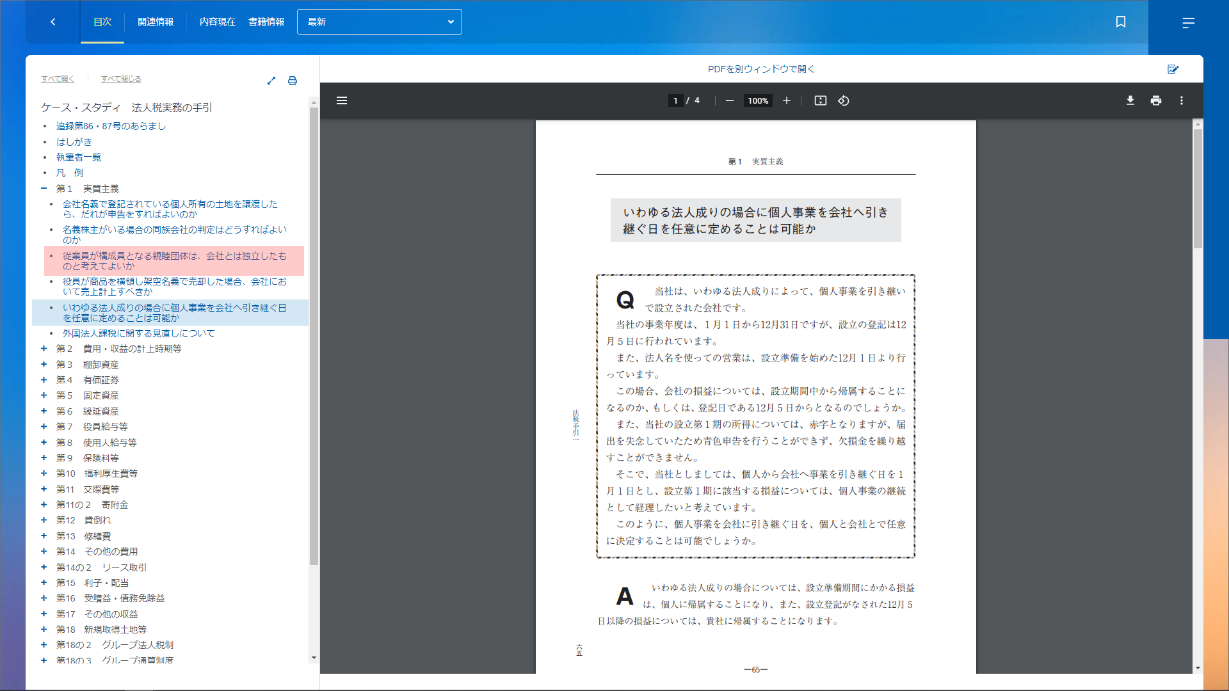The width and height of the screenshot is (1229, 691).
Task: Click the PDF viewer vertical scrollbar
Action: 1198,190
